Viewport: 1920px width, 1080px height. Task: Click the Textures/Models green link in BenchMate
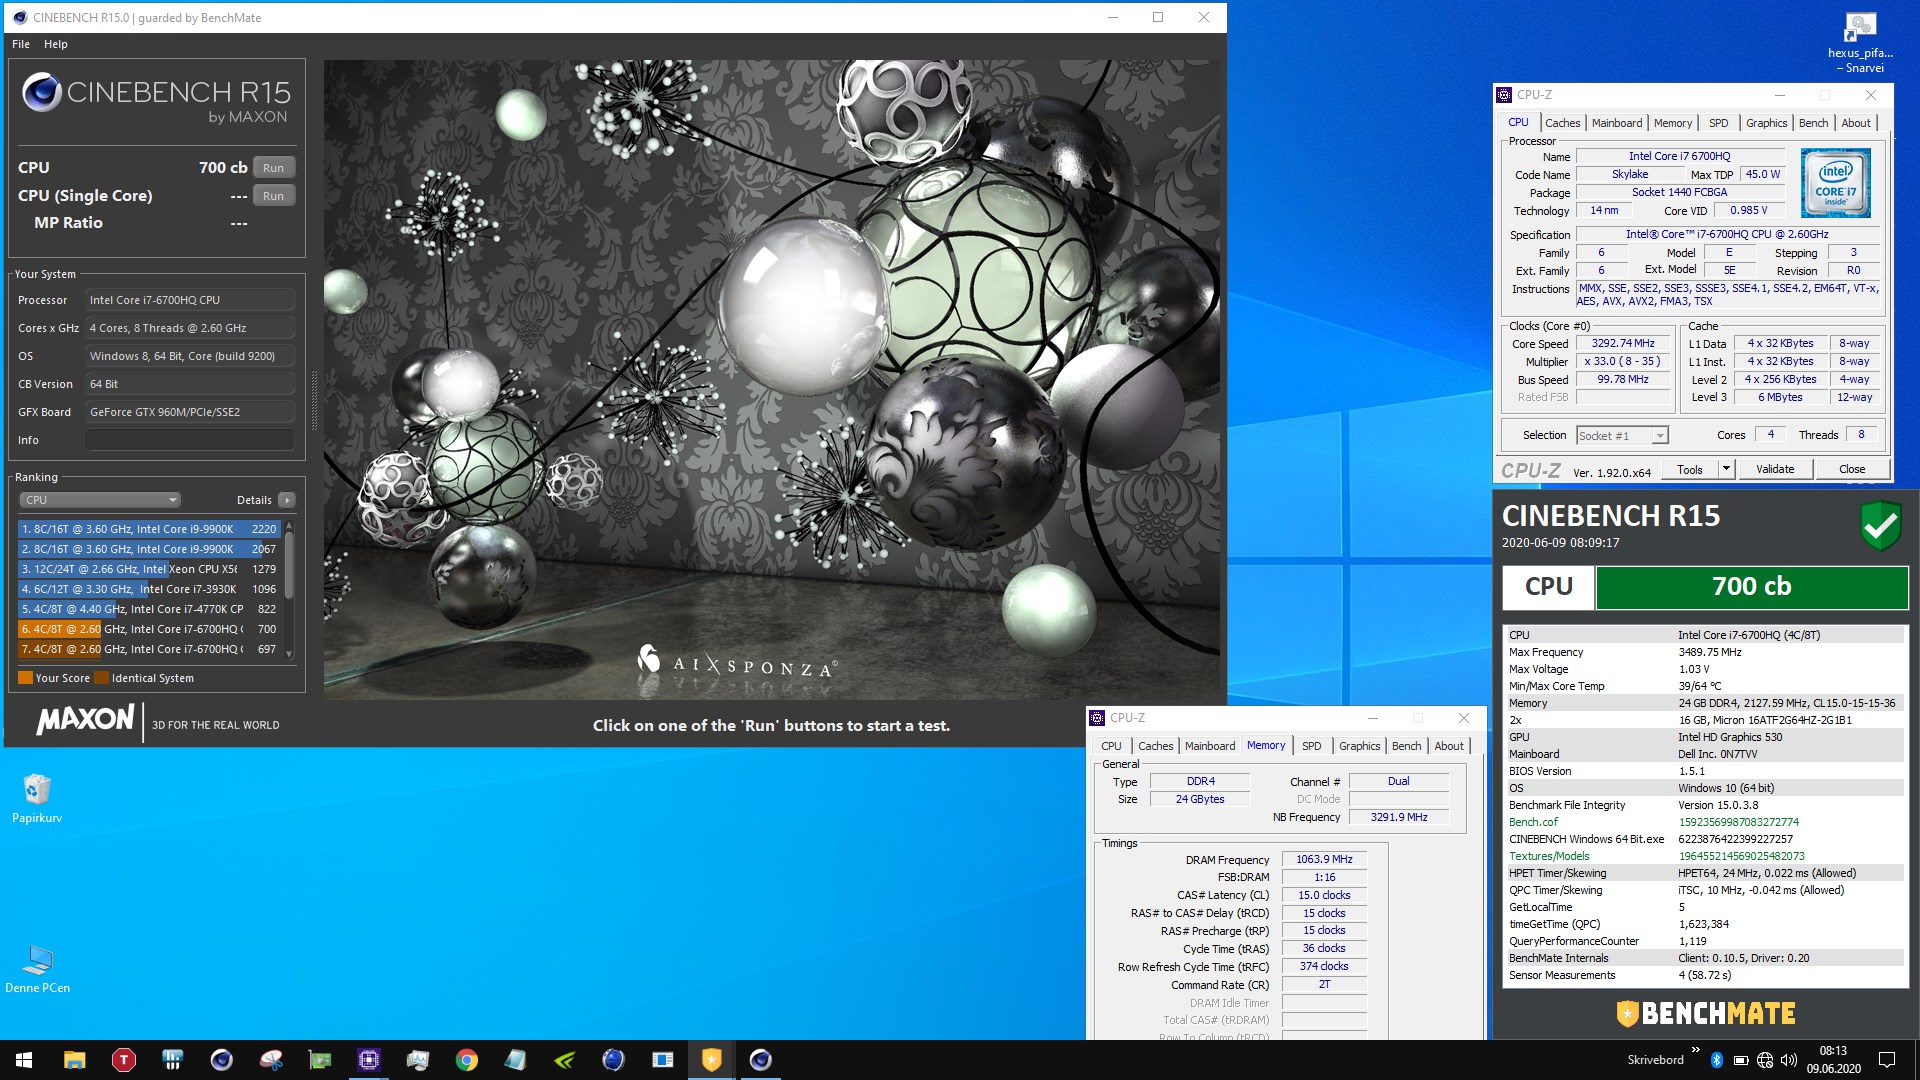(x=1549, y=856)
